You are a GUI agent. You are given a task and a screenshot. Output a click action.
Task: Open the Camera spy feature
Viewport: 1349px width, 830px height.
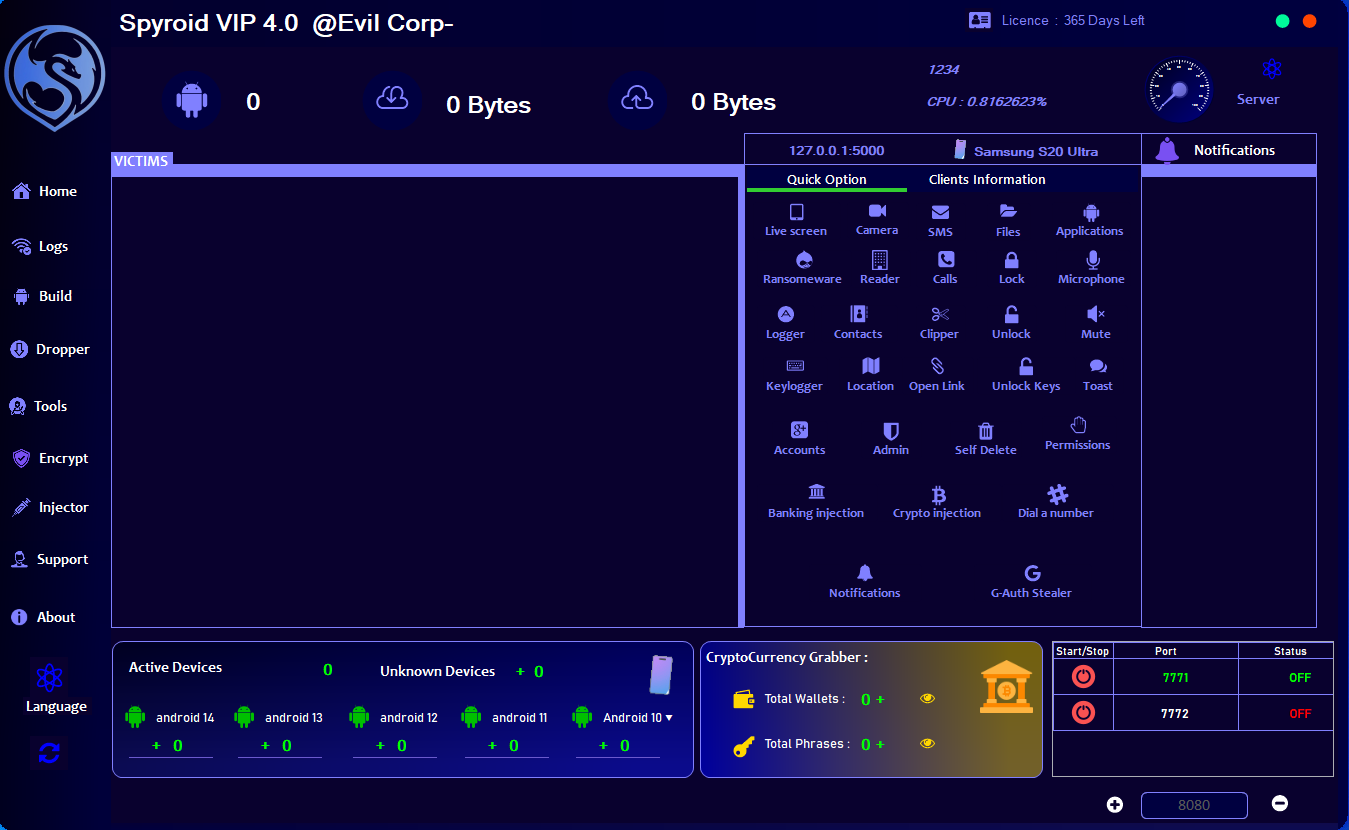(x=876, y=218)
